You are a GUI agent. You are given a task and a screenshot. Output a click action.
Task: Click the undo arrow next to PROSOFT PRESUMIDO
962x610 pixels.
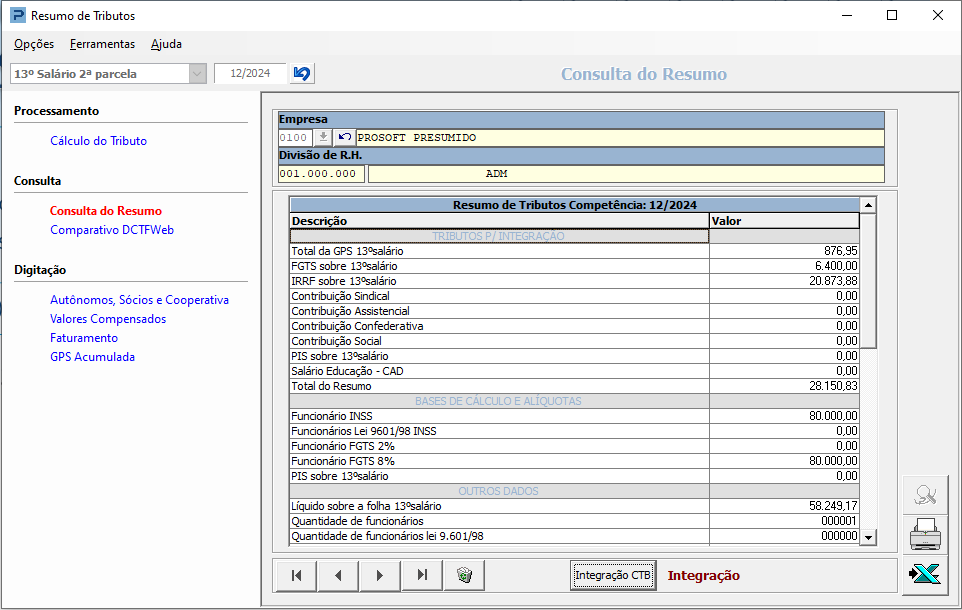[x=344, y=137]
